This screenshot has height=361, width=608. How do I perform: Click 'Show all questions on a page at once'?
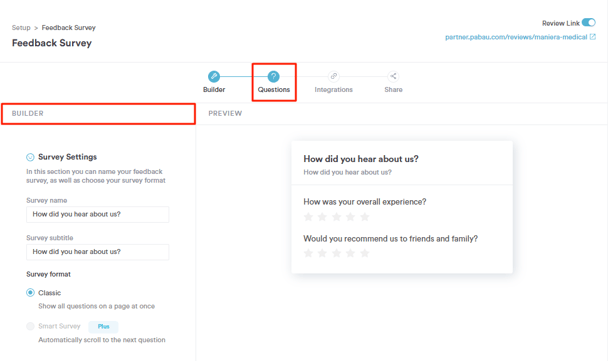click(x=97, y=306)
